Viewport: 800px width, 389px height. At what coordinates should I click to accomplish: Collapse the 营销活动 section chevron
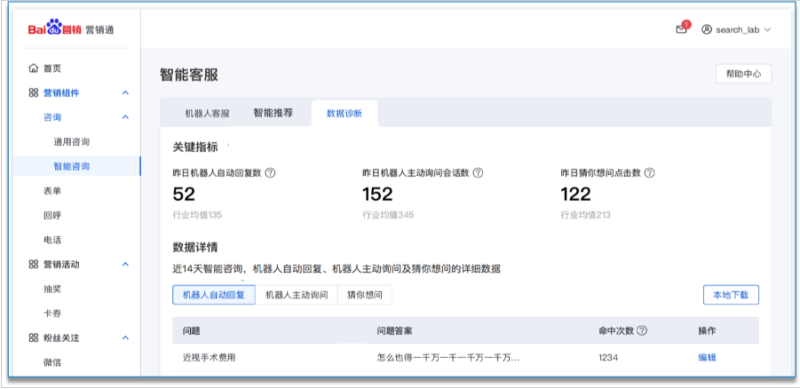point(126,264)
